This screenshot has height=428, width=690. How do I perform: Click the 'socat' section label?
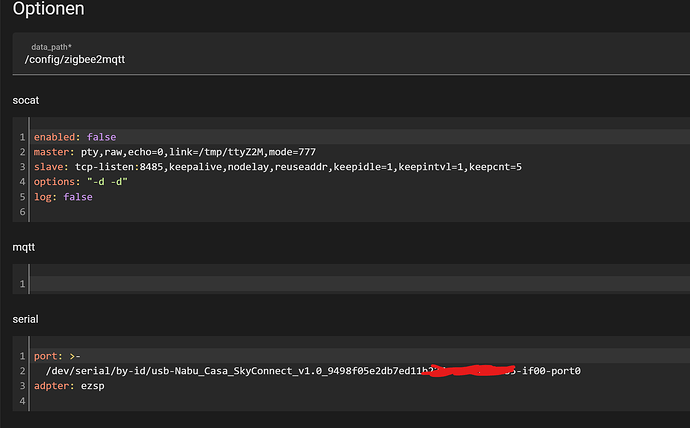26,100
